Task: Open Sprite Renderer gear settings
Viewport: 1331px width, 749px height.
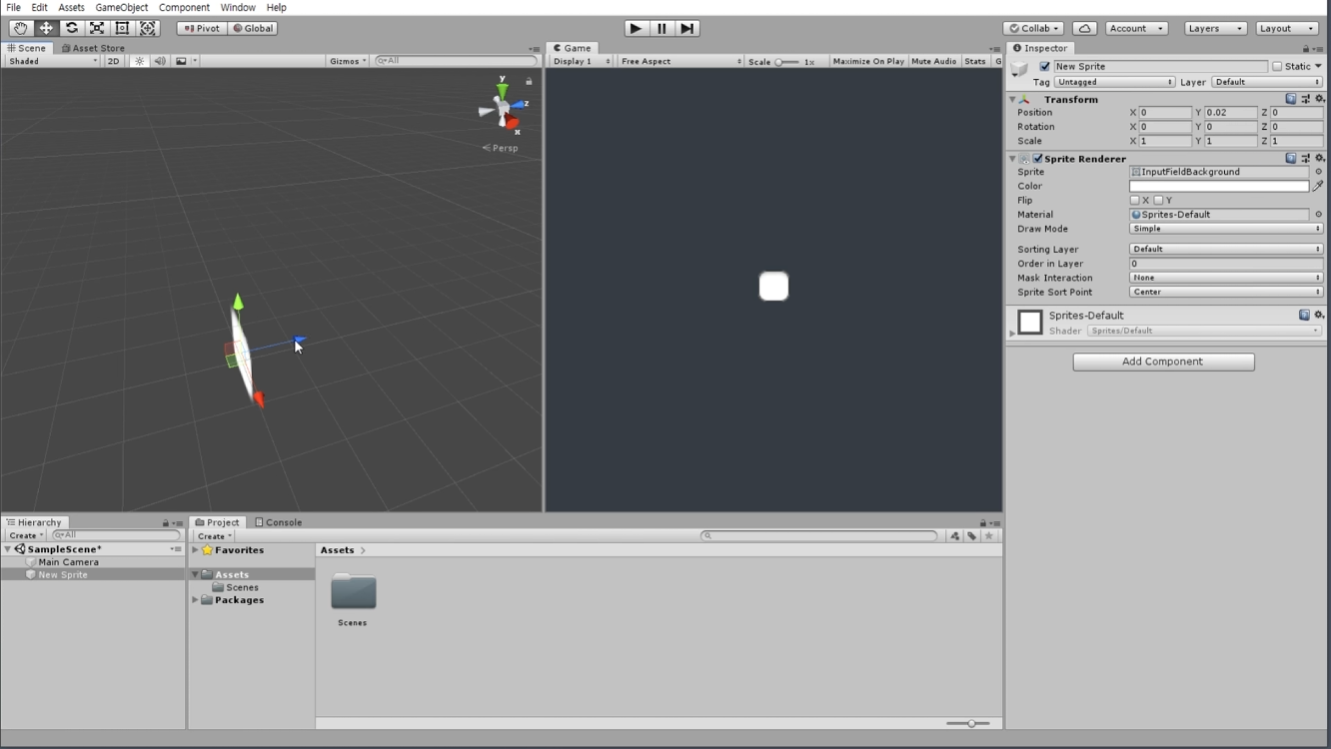Action: pos(1320,158)
